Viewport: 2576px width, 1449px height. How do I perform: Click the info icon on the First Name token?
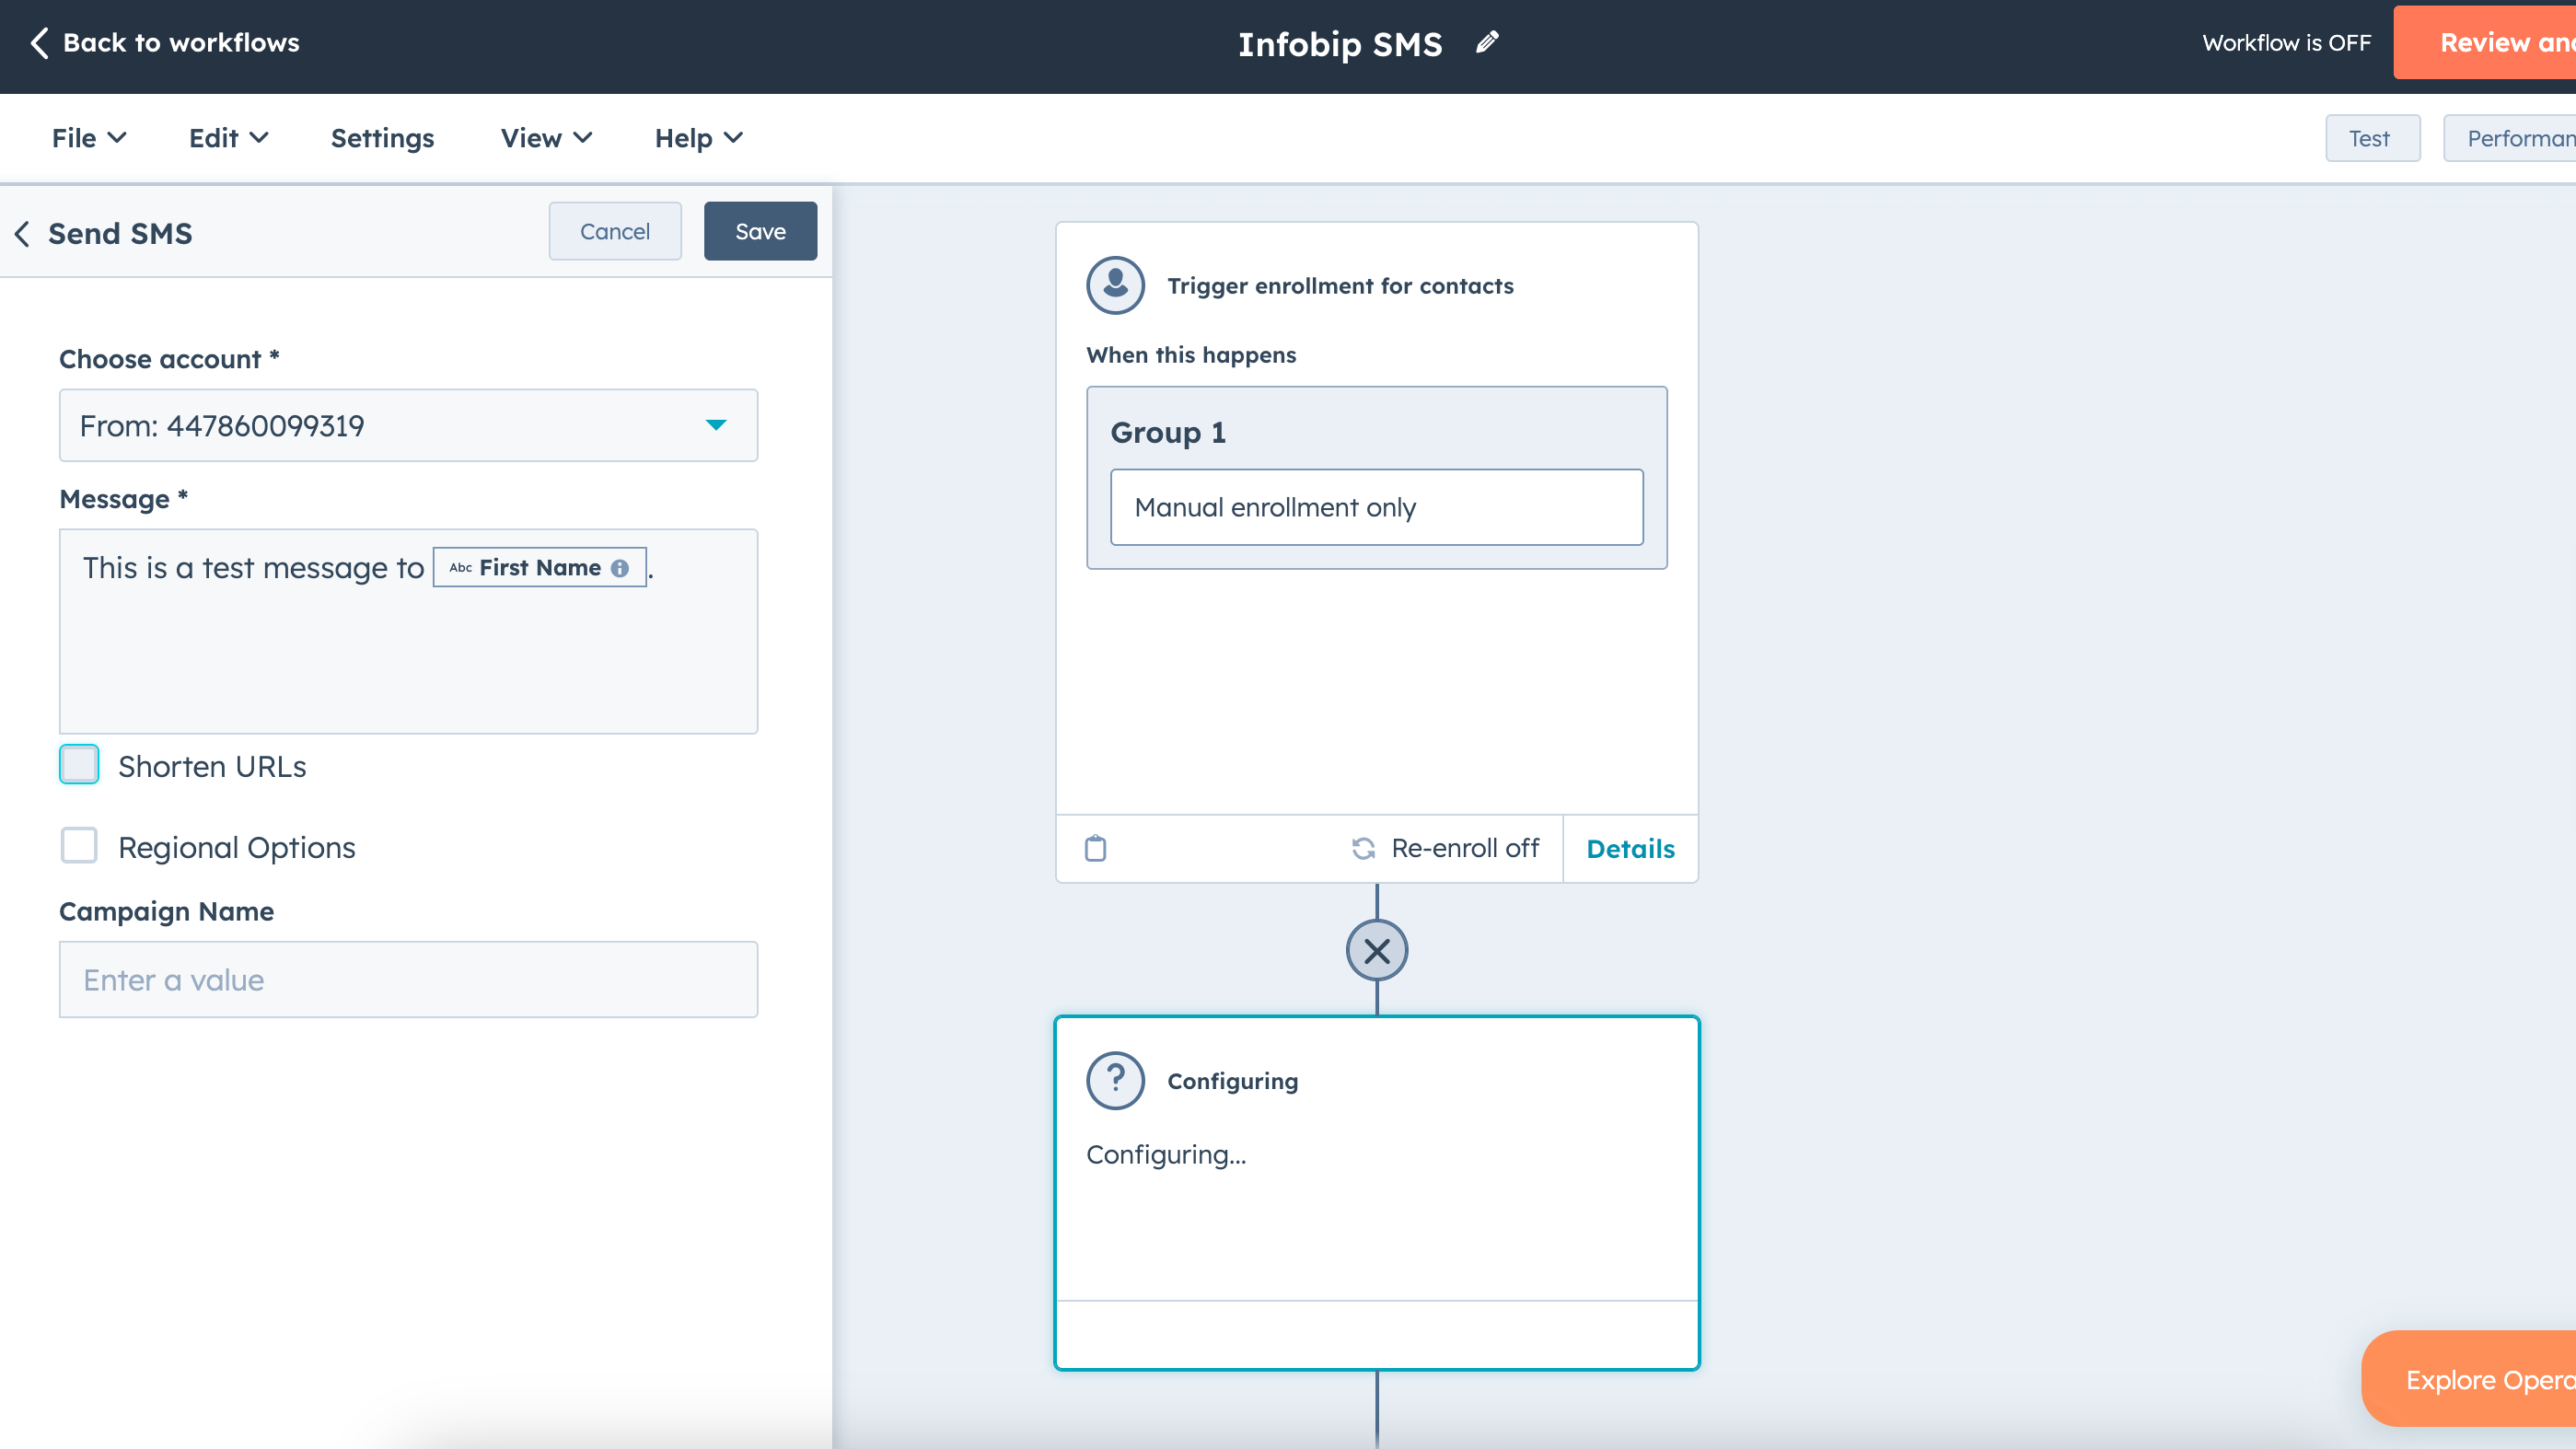pos(620,567)
